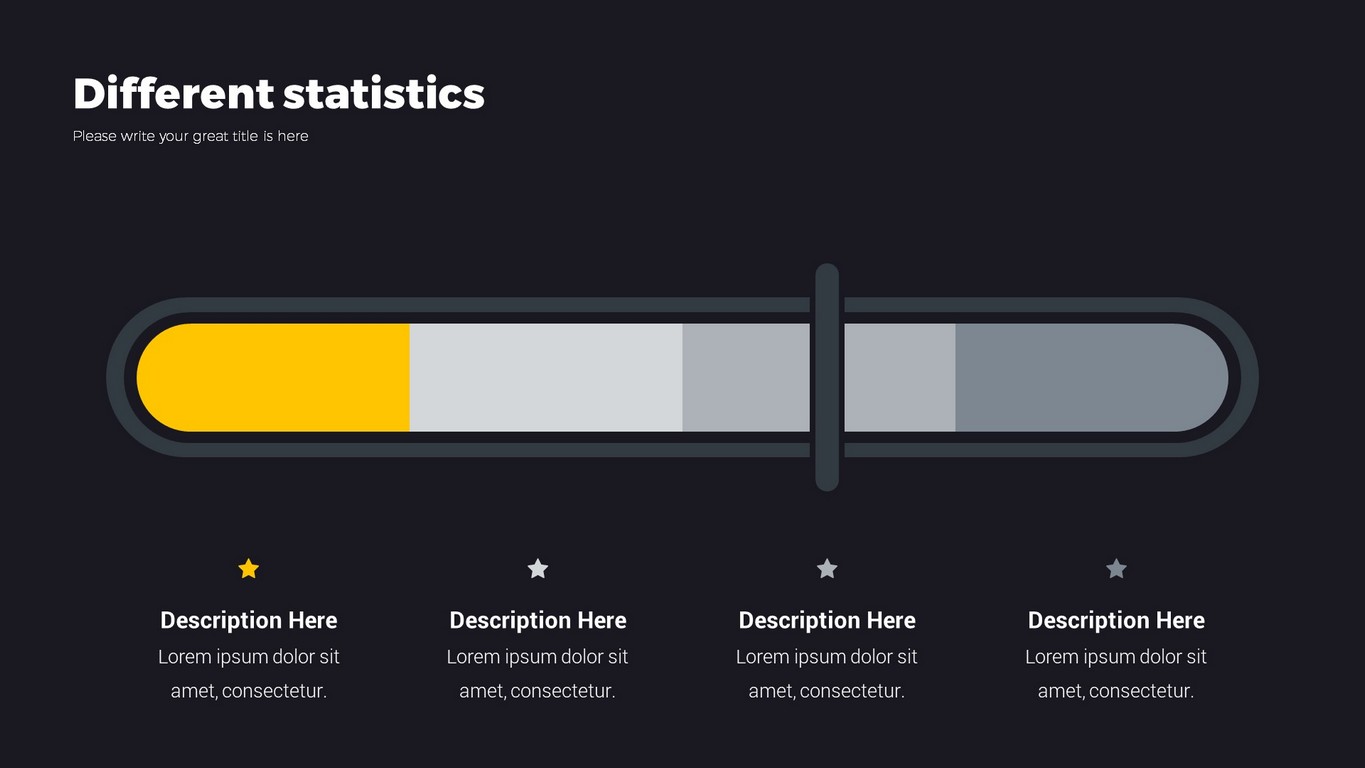Click the "Description Here" heading under the yellow star
The image size is (1365, 768).
point(249,620)
